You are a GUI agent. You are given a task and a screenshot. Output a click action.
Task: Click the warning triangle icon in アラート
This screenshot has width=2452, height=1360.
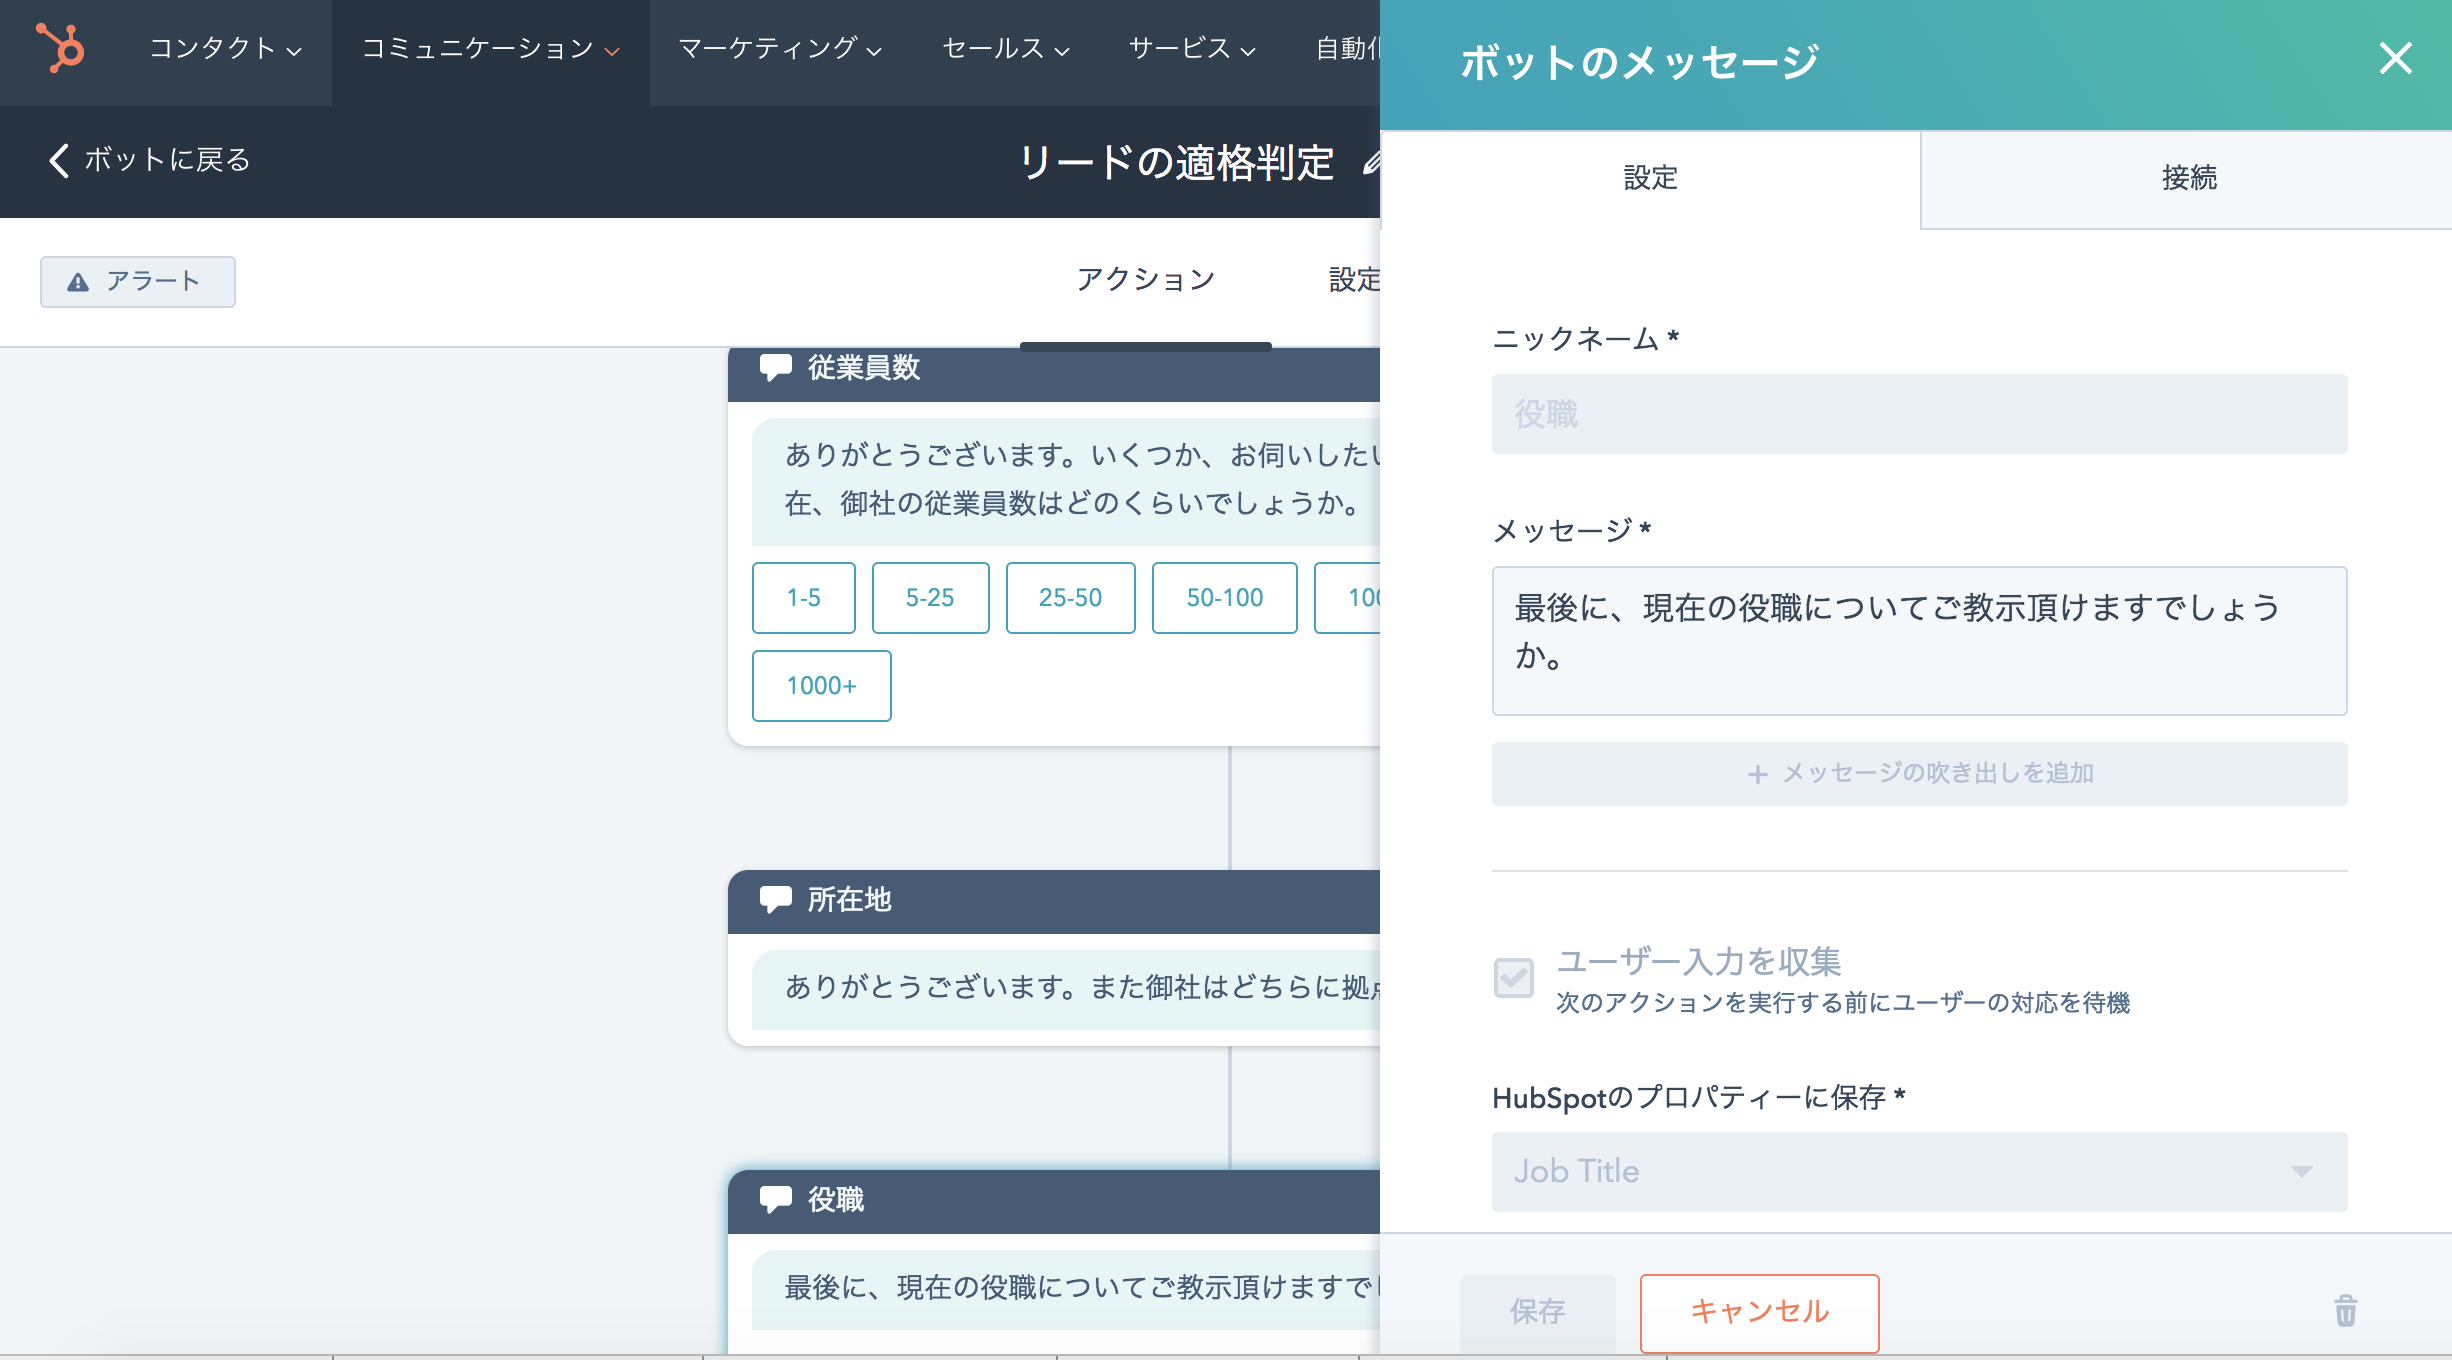tap(78, 283)
